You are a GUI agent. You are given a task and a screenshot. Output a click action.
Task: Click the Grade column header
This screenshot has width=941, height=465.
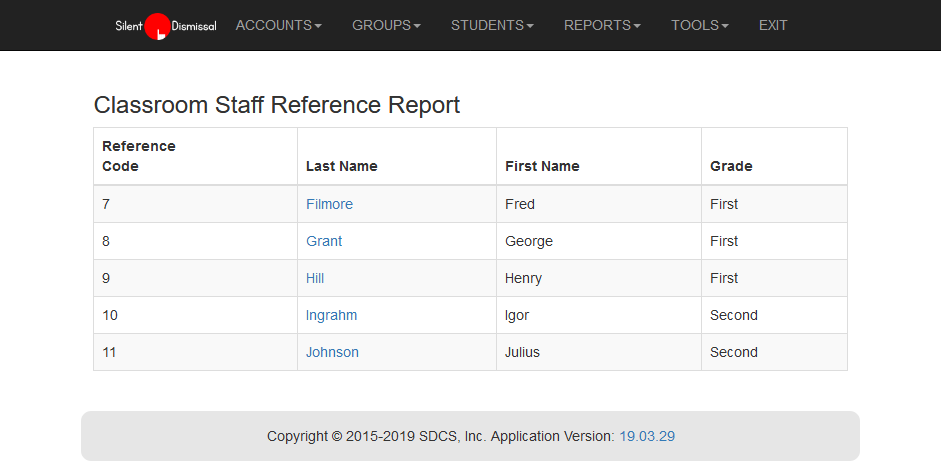(731, 166)
